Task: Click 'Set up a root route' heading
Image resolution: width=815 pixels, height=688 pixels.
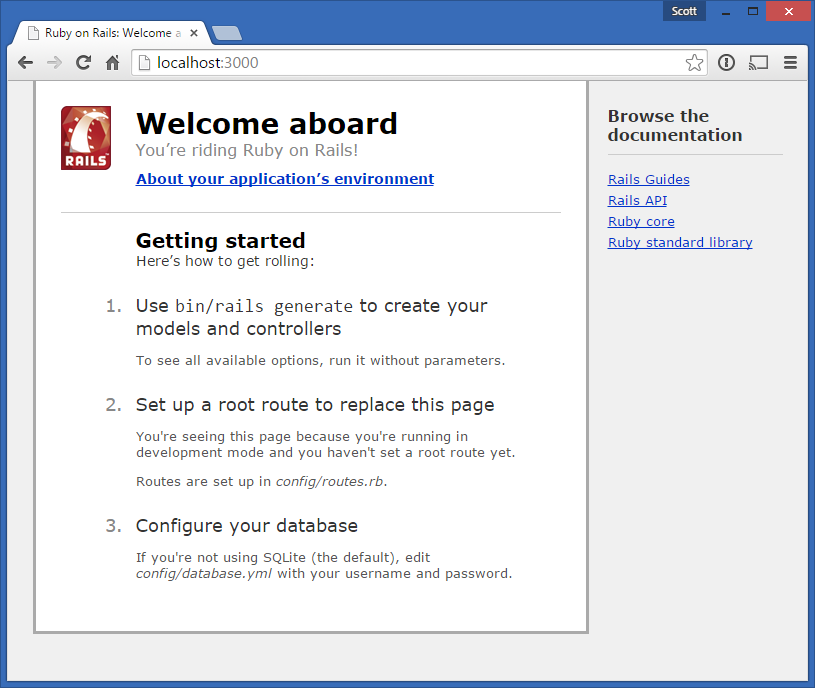Action: 315,405
